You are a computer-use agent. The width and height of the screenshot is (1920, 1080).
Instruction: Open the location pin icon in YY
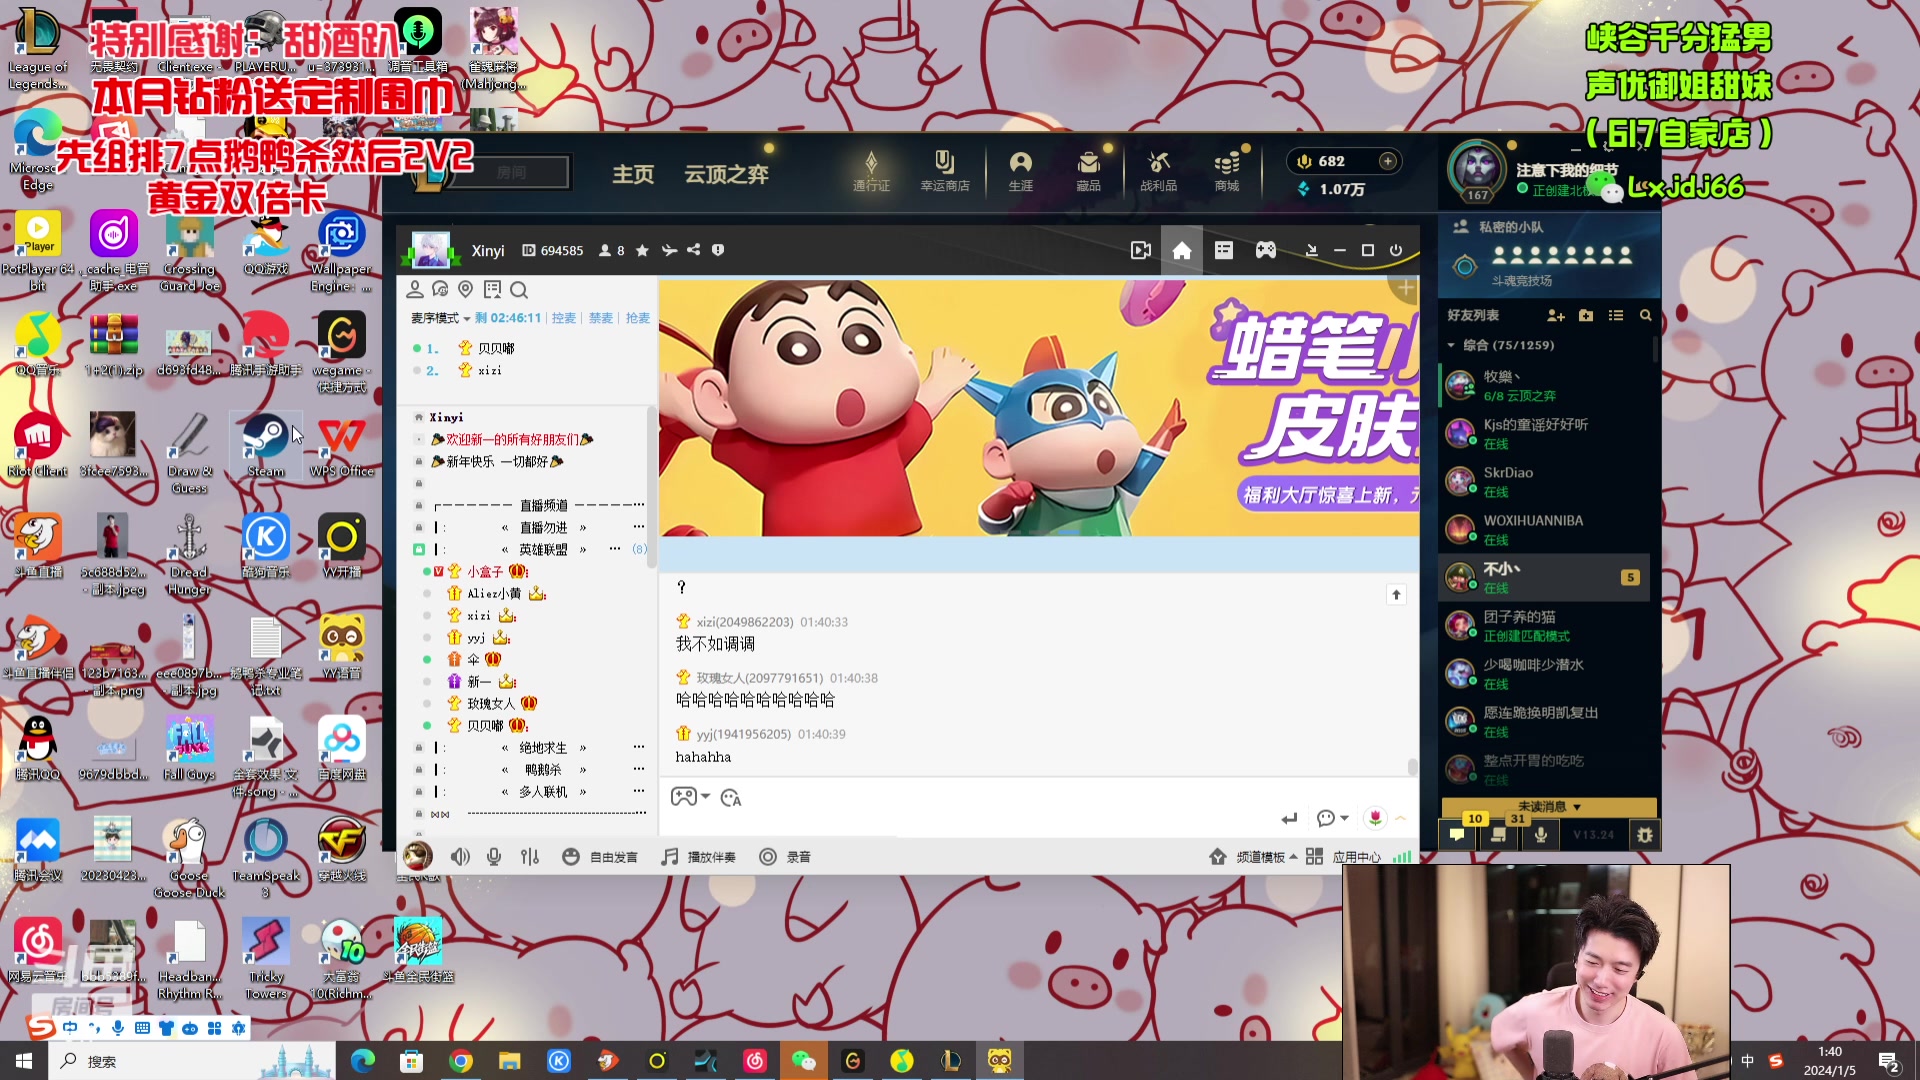coord(465,289)
